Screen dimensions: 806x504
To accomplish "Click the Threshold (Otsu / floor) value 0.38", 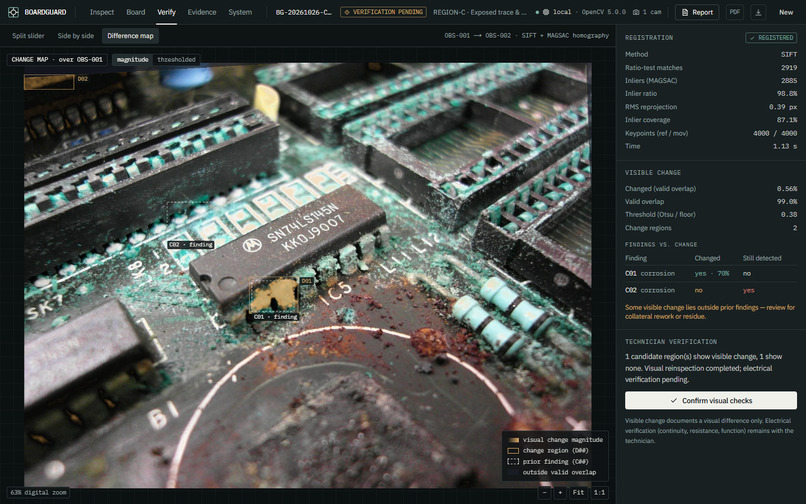I will 789,214.
